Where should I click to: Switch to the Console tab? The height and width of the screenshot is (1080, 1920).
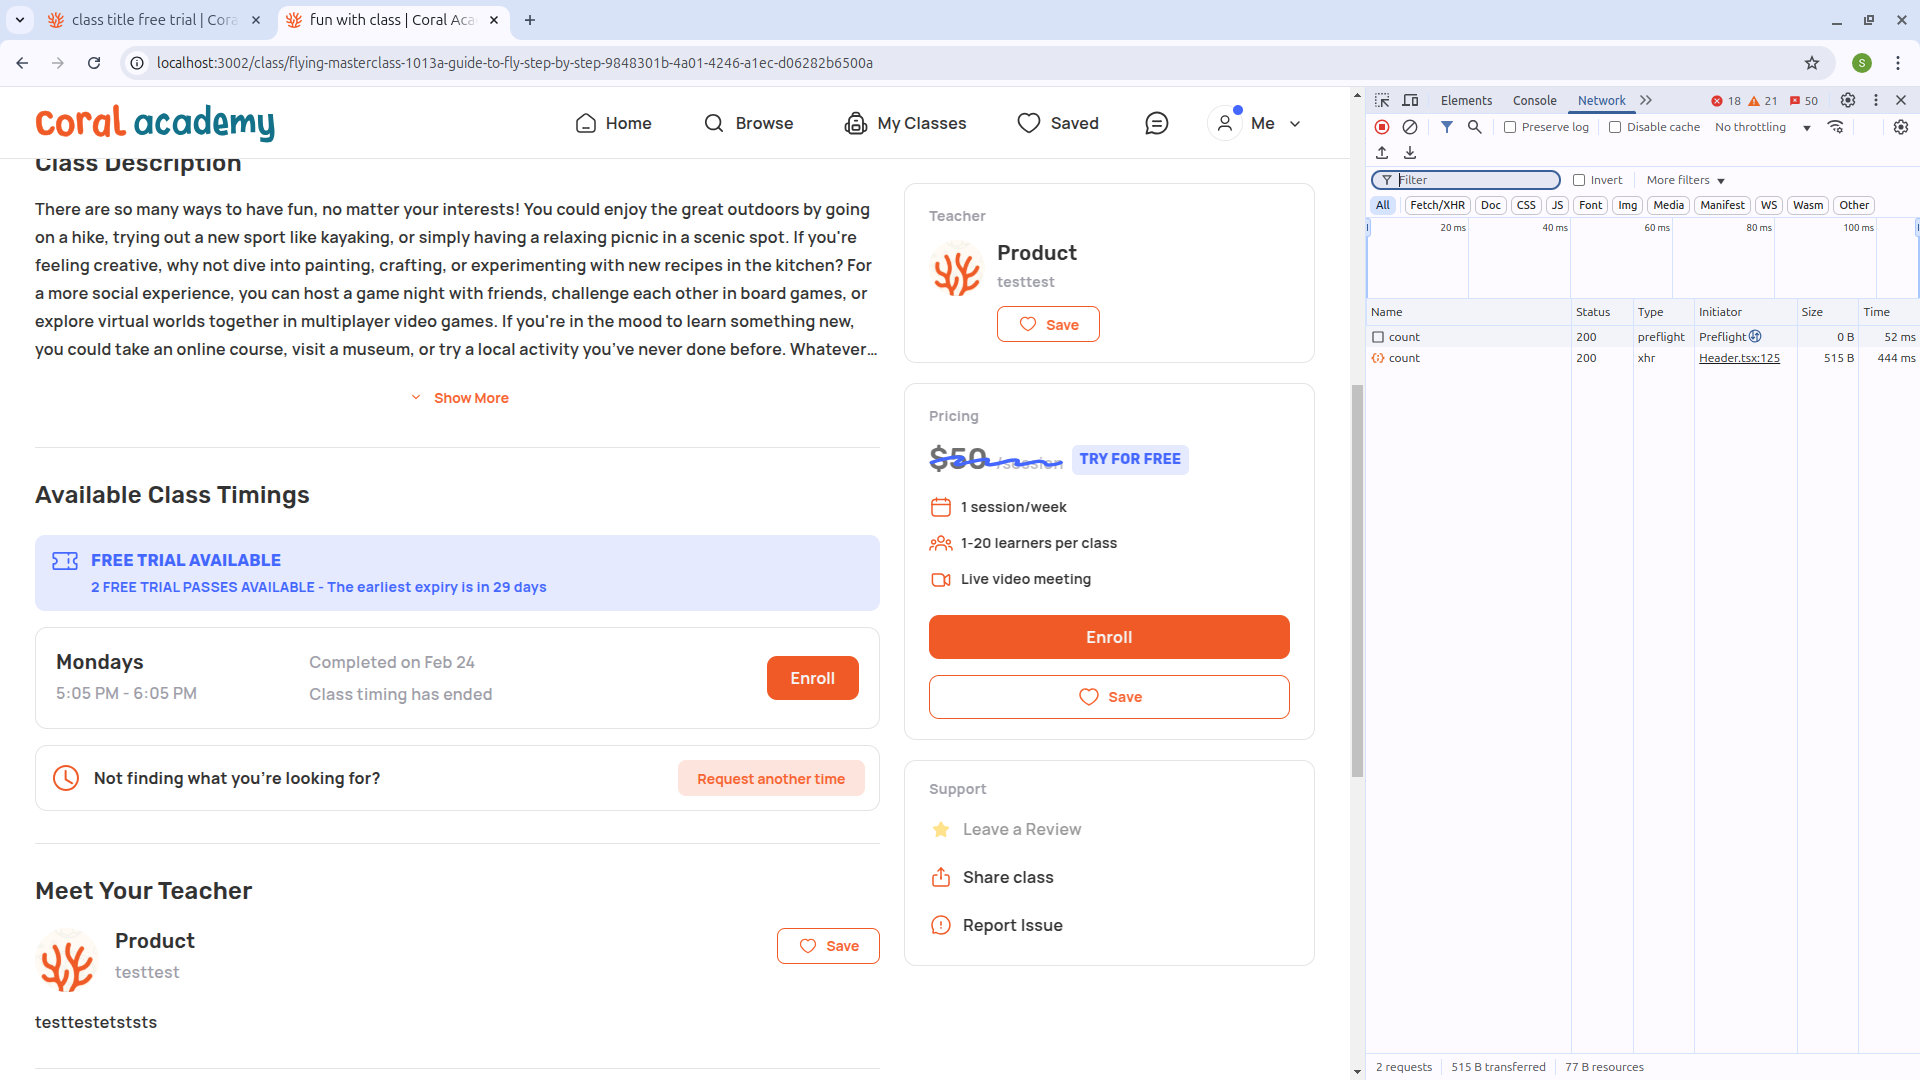(1534, 100)
